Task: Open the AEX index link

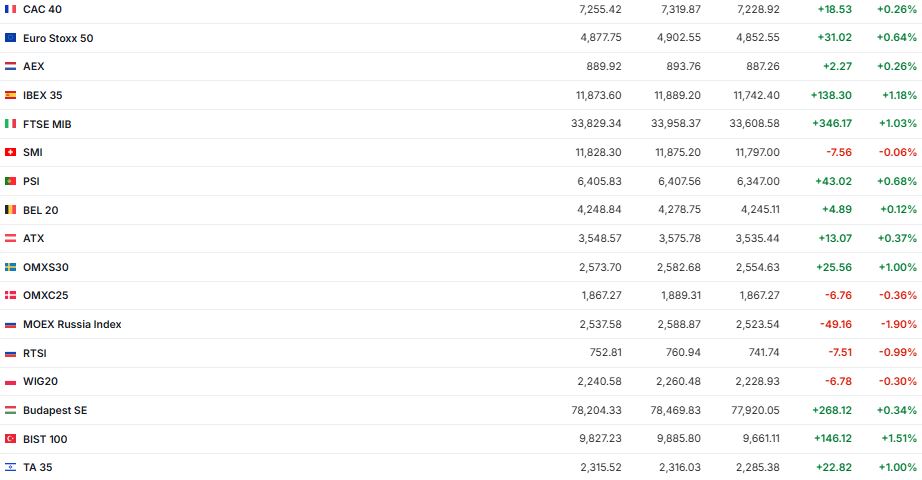Action: pos(34,66)
